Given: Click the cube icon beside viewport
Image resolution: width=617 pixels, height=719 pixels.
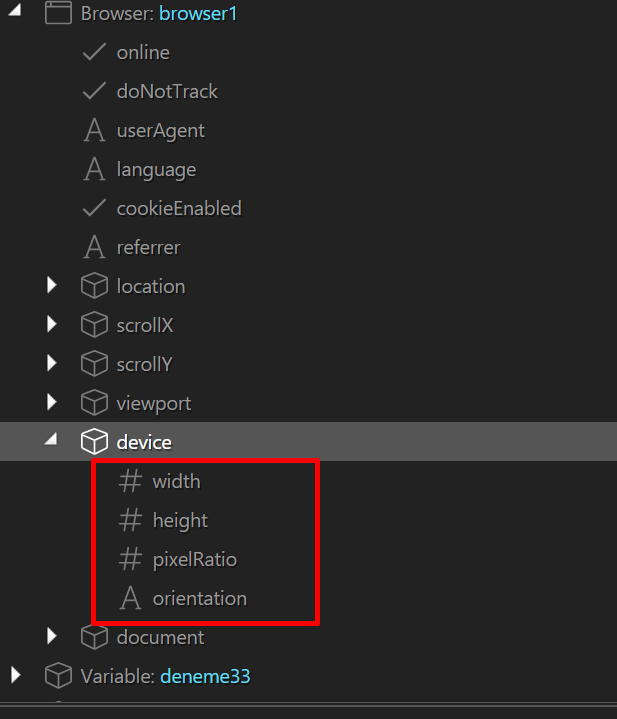Looking at the screenshot, I should [x=94, y=403].
